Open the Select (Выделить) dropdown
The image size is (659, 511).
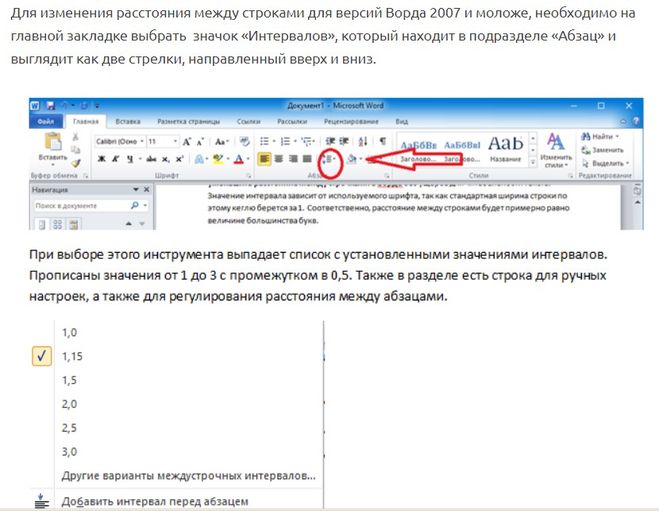tap(605, 163)
